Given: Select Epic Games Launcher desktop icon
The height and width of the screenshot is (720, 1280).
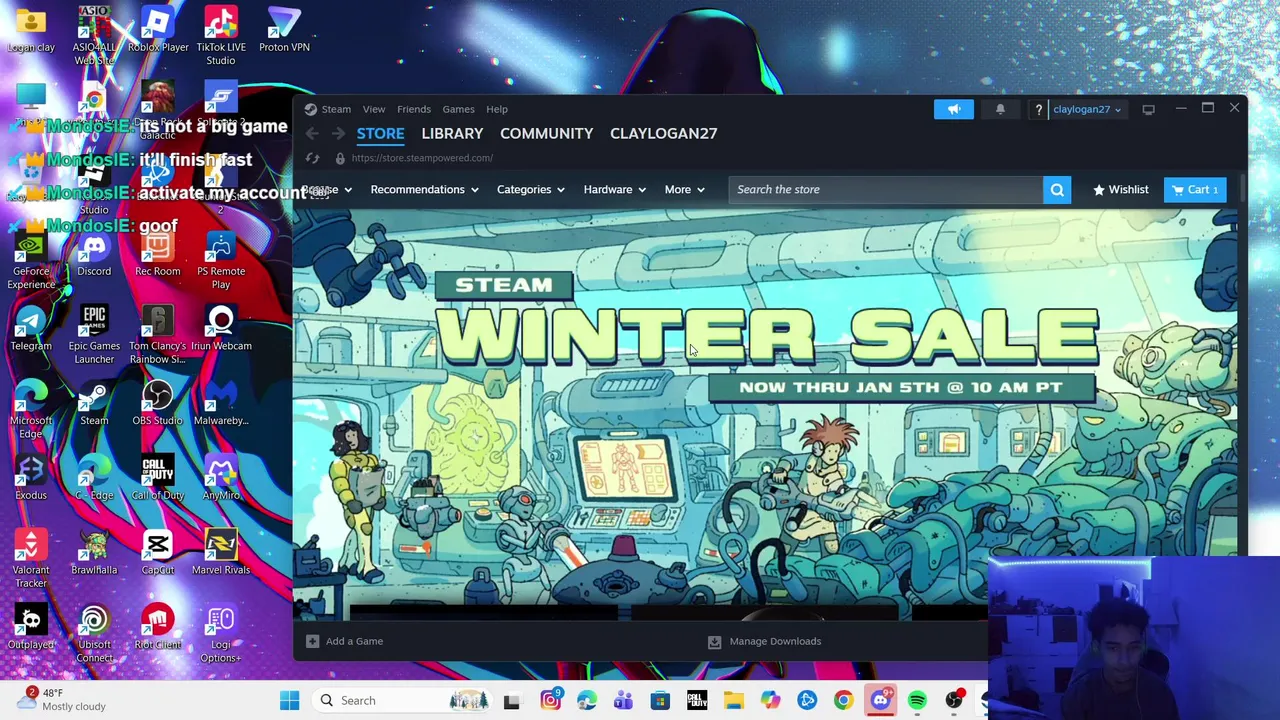Looking at the screenshot, I should click(94, 335).
